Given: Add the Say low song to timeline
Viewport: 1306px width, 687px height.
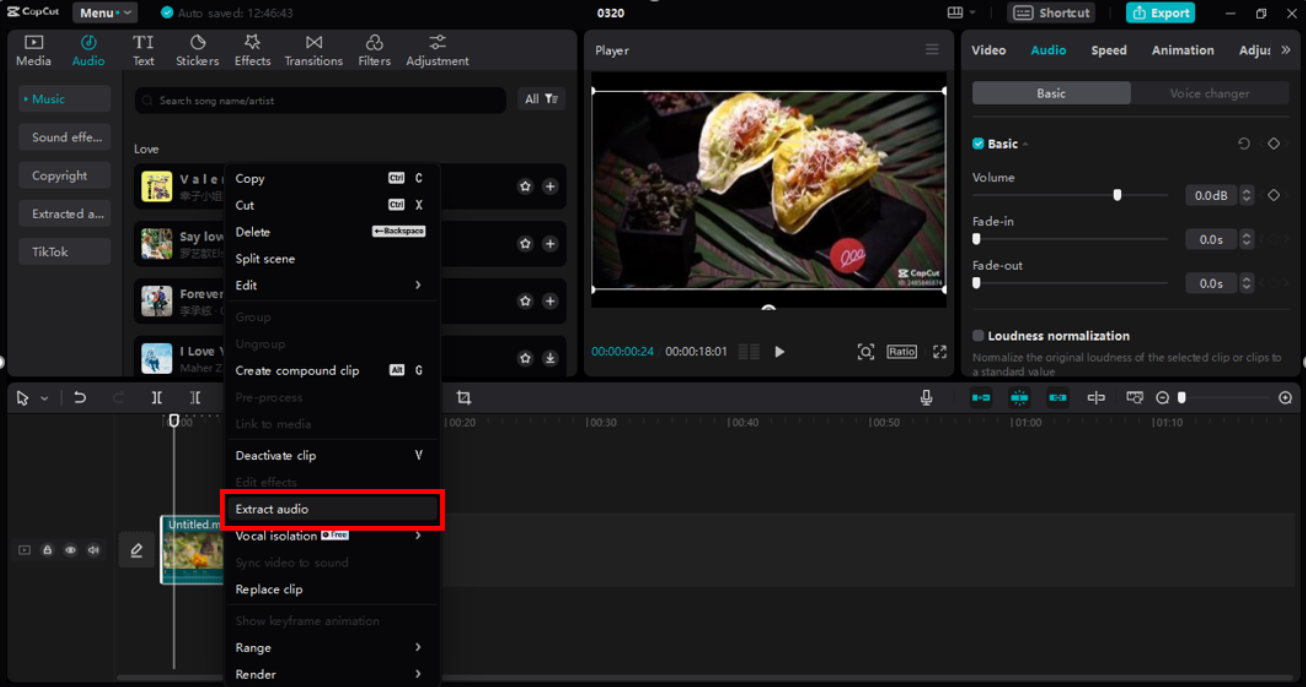Looking at the screenshot, I should (550, 243).
